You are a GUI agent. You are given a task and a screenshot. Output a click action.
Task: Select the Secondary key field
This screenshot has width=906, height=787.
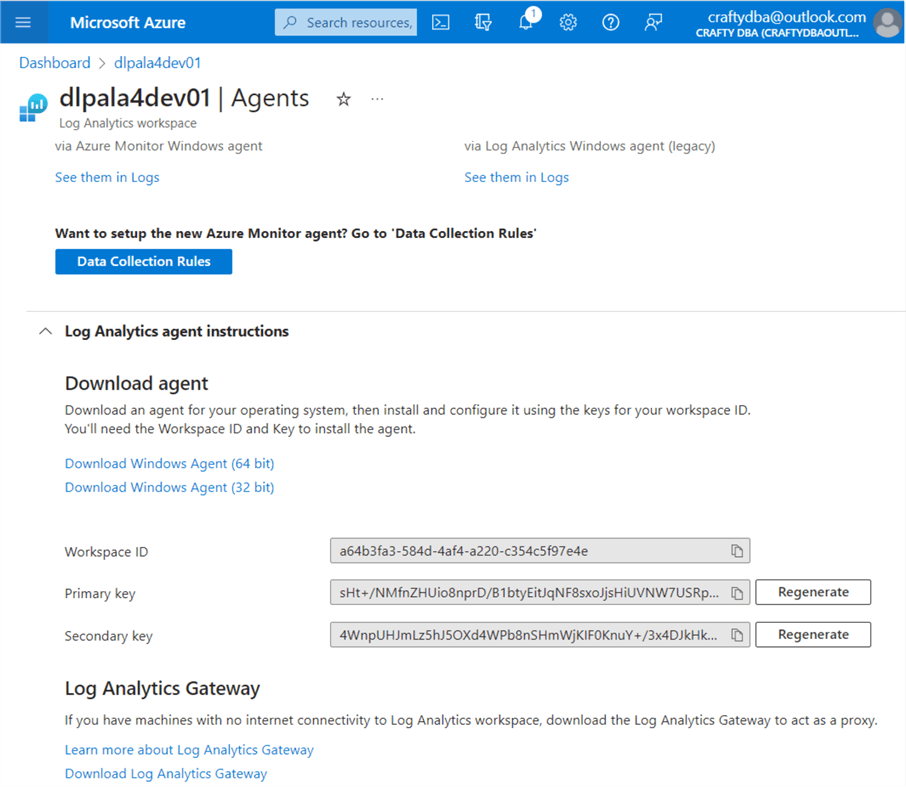coord(540,635)
